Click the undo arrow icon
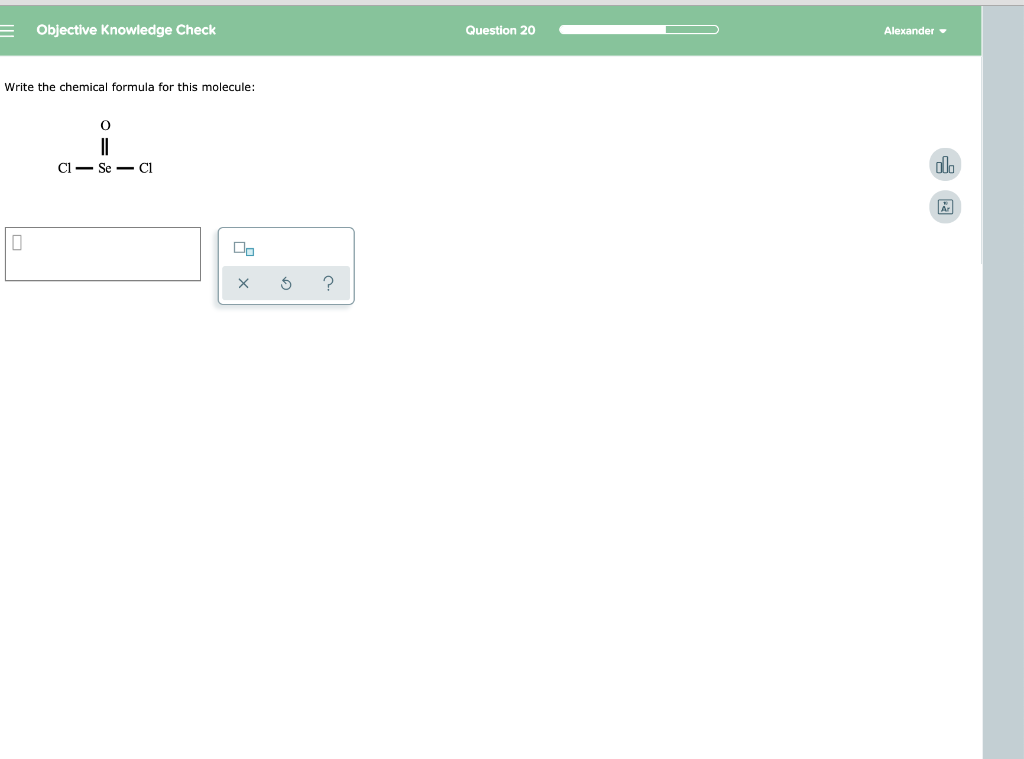The image size is (1024, 759). 285,283
